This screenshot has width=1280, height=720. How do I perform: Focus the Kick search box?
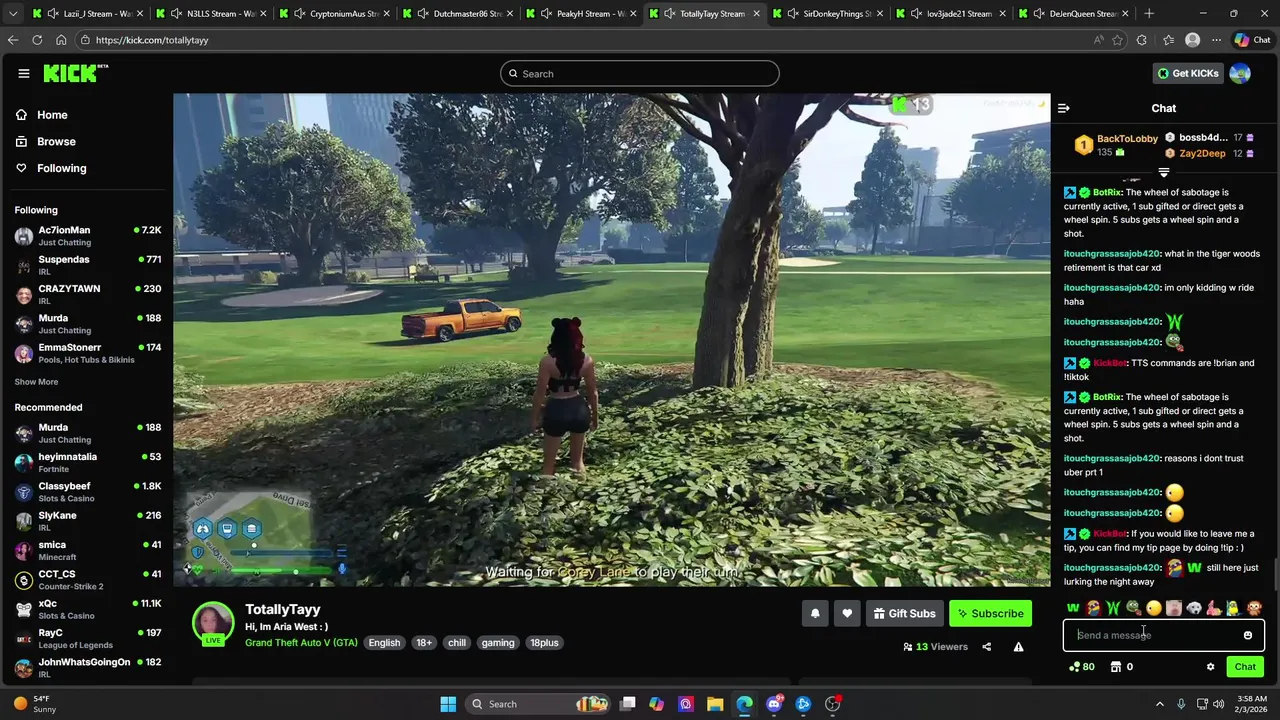coord(640,73)
